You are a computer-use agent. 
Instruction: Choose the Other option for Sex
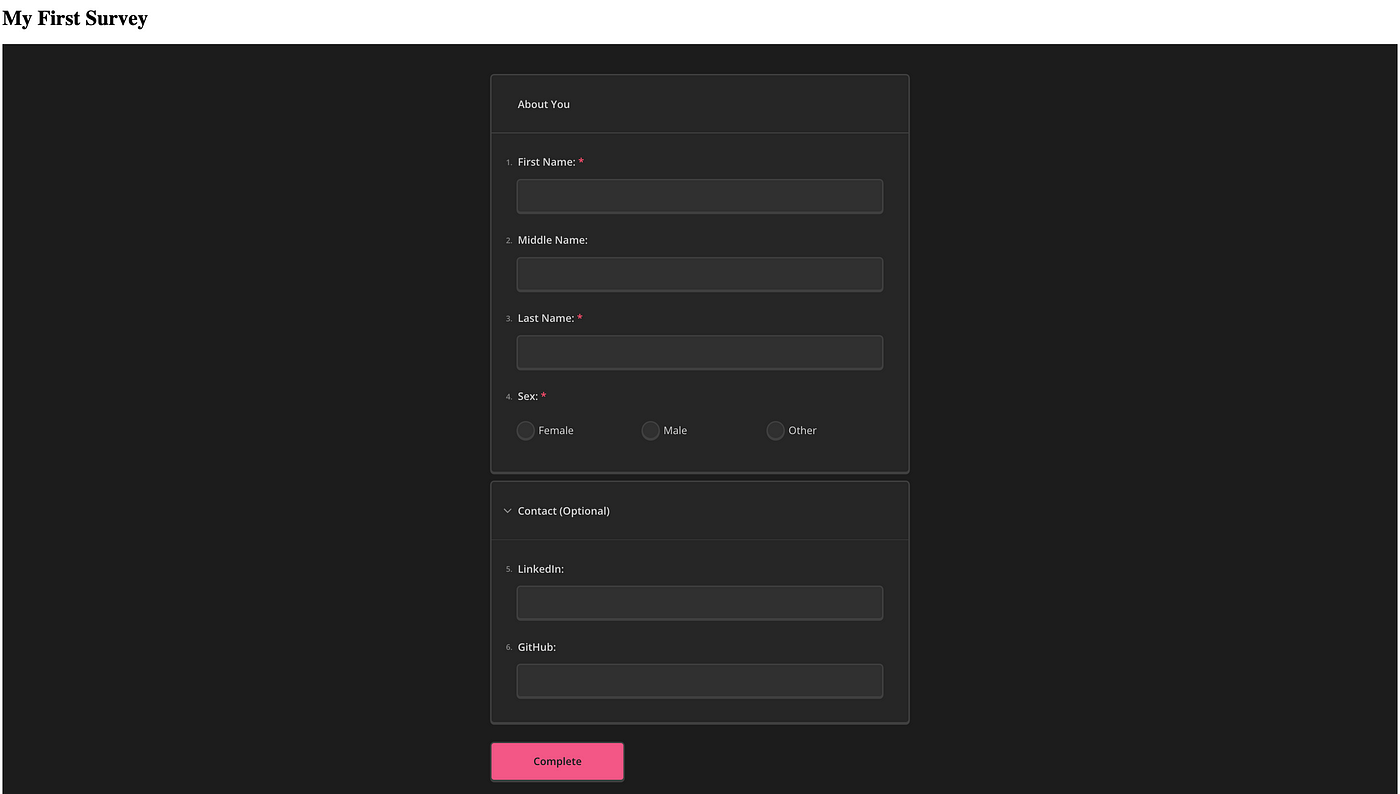(x=775, y=430)
